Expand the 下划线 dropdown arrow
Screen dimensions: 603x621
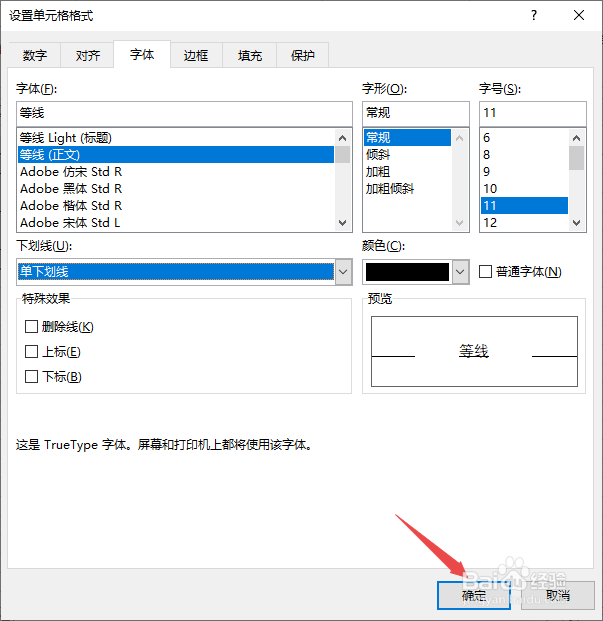pyautogui.click(x=343, y=272)
